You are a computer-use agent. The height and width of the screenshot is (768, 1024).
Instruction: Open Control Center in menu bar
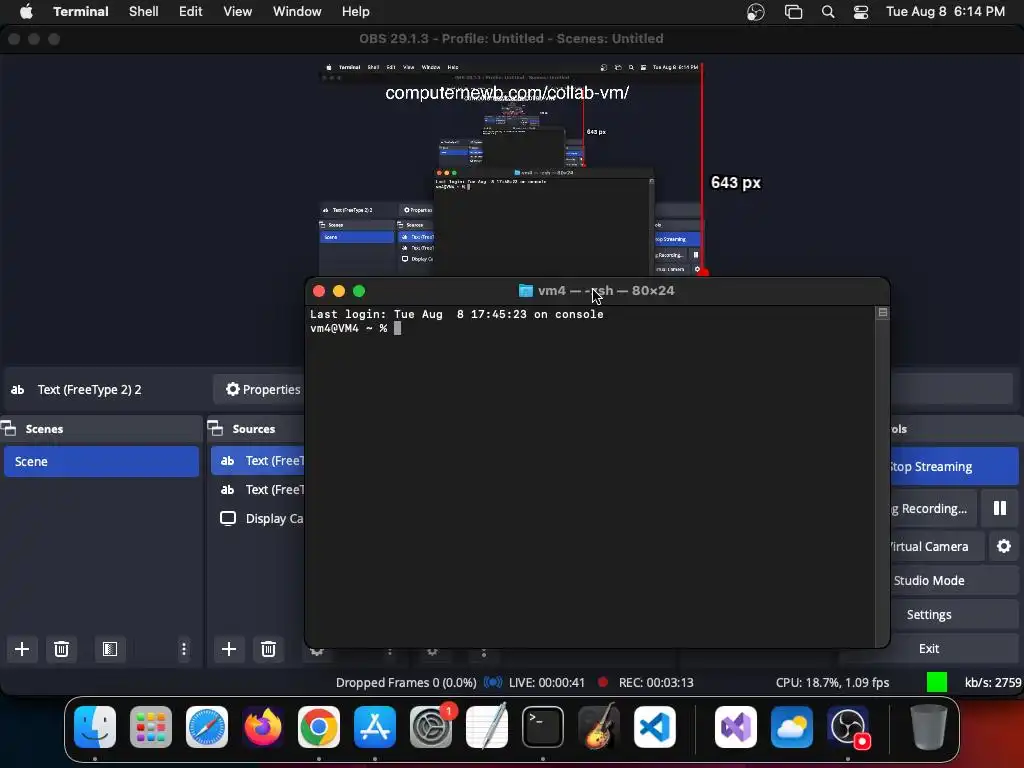861,12
